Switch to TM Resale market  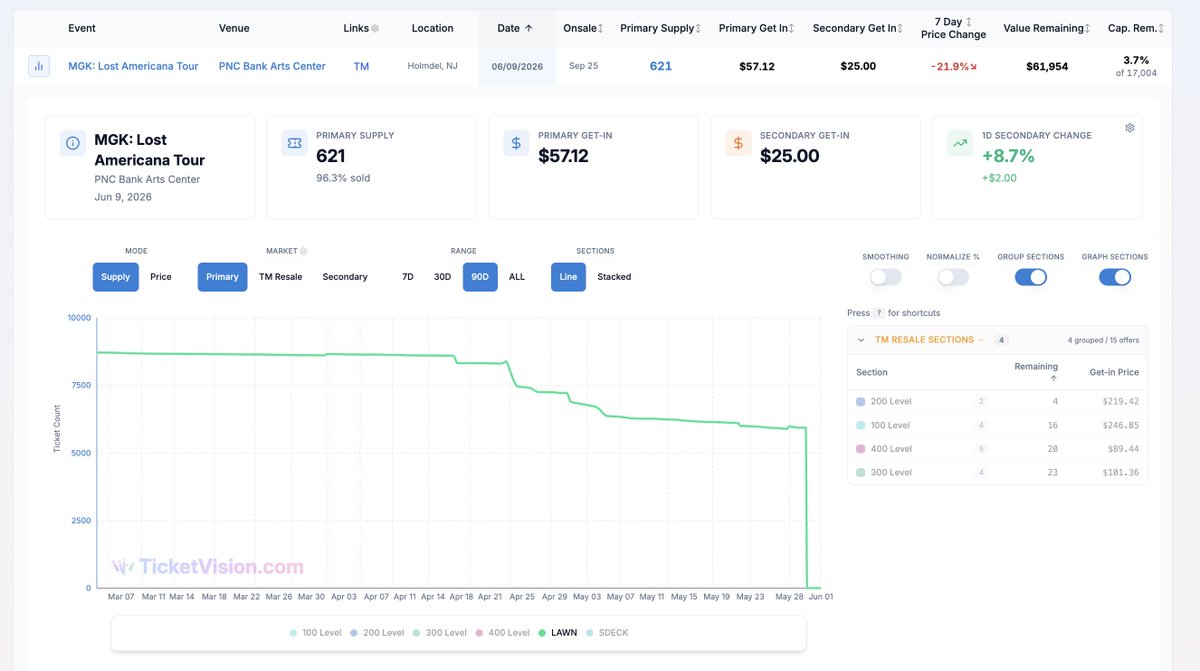click(x=280, y=277)
